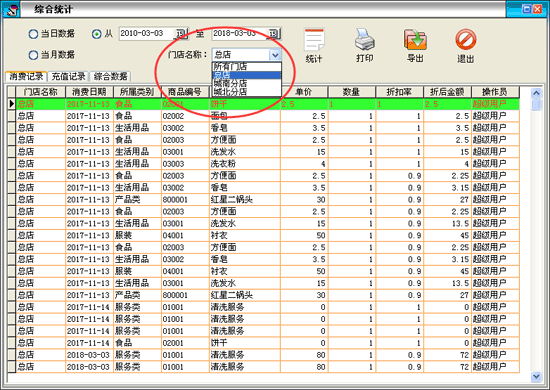Close the 综合统计 window
This screenshot has width=550, height=390.
(537, 9)
